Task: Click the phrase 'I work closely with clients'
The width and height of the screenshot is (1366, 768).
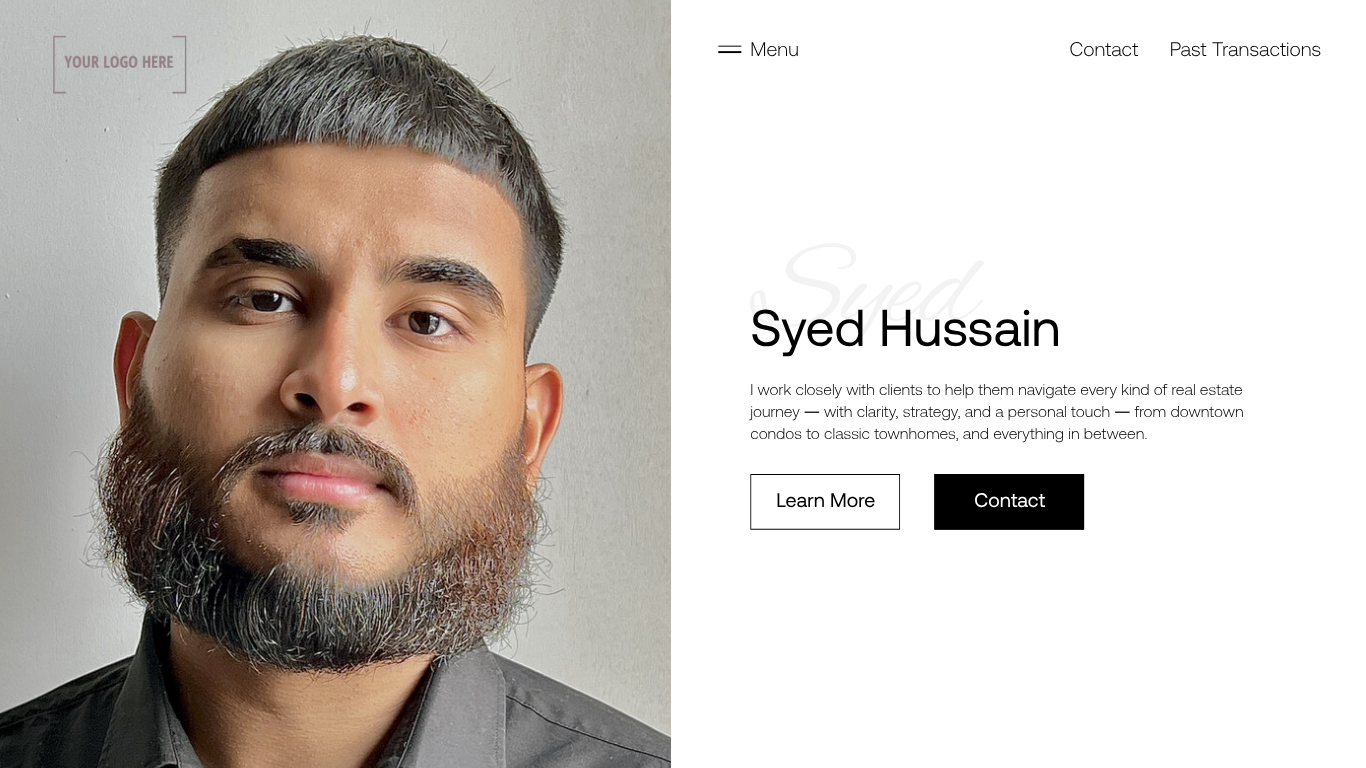Action: tap(836, 390)
